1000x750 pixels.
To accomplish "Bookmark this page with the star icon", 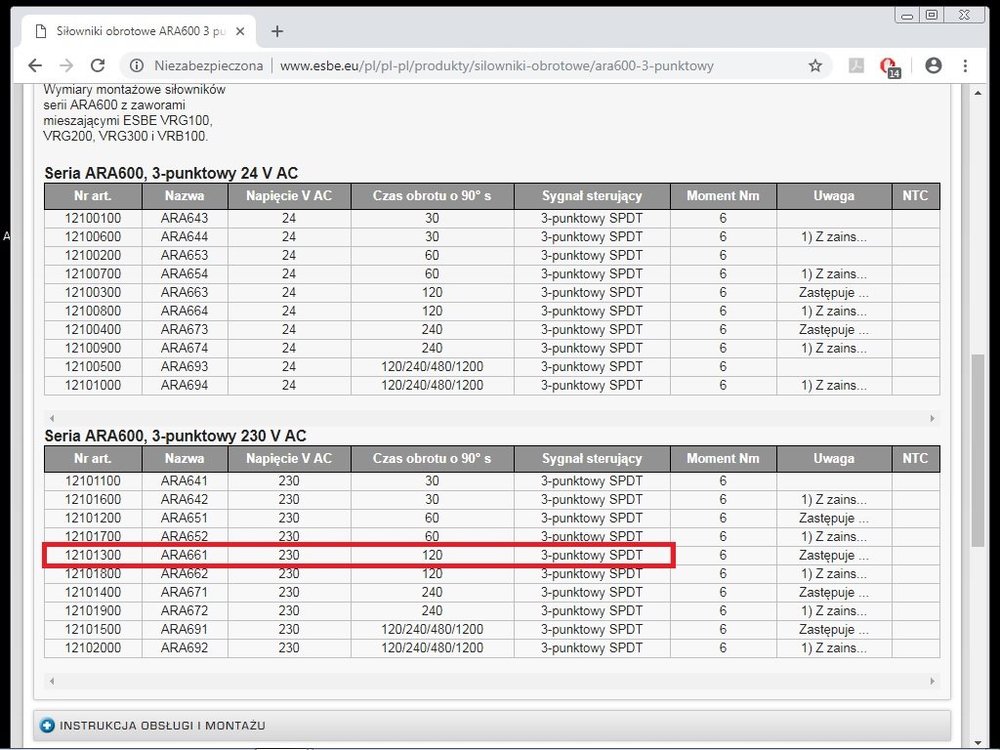I will coord(815,66).
